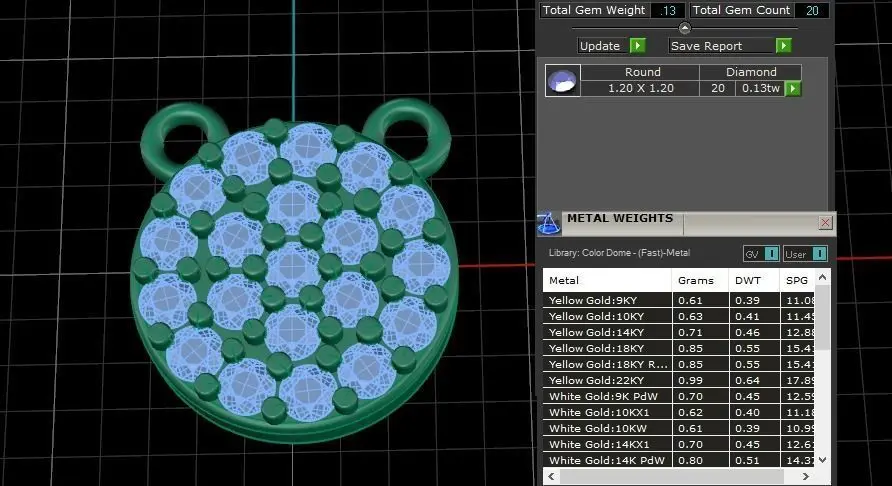
Task: Select the Yellow Gold:14KY row
Action: pyautogui.click(x=679, y=332)
